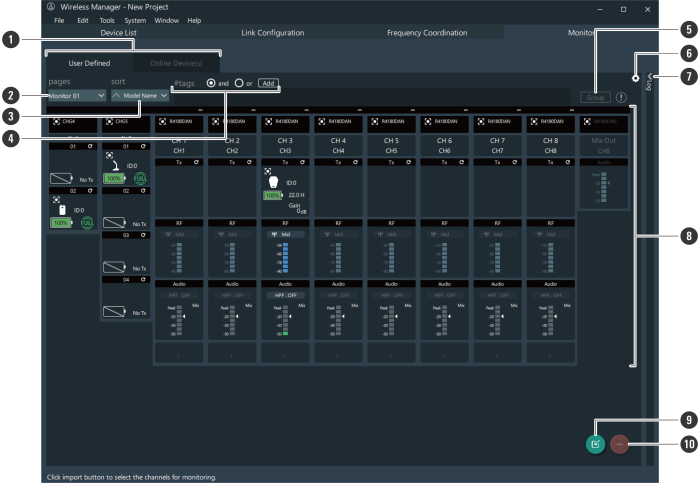
Task: Click the identify icon on CH 3 transmitter
Action: pyautogui.click(x=267, y=171)
